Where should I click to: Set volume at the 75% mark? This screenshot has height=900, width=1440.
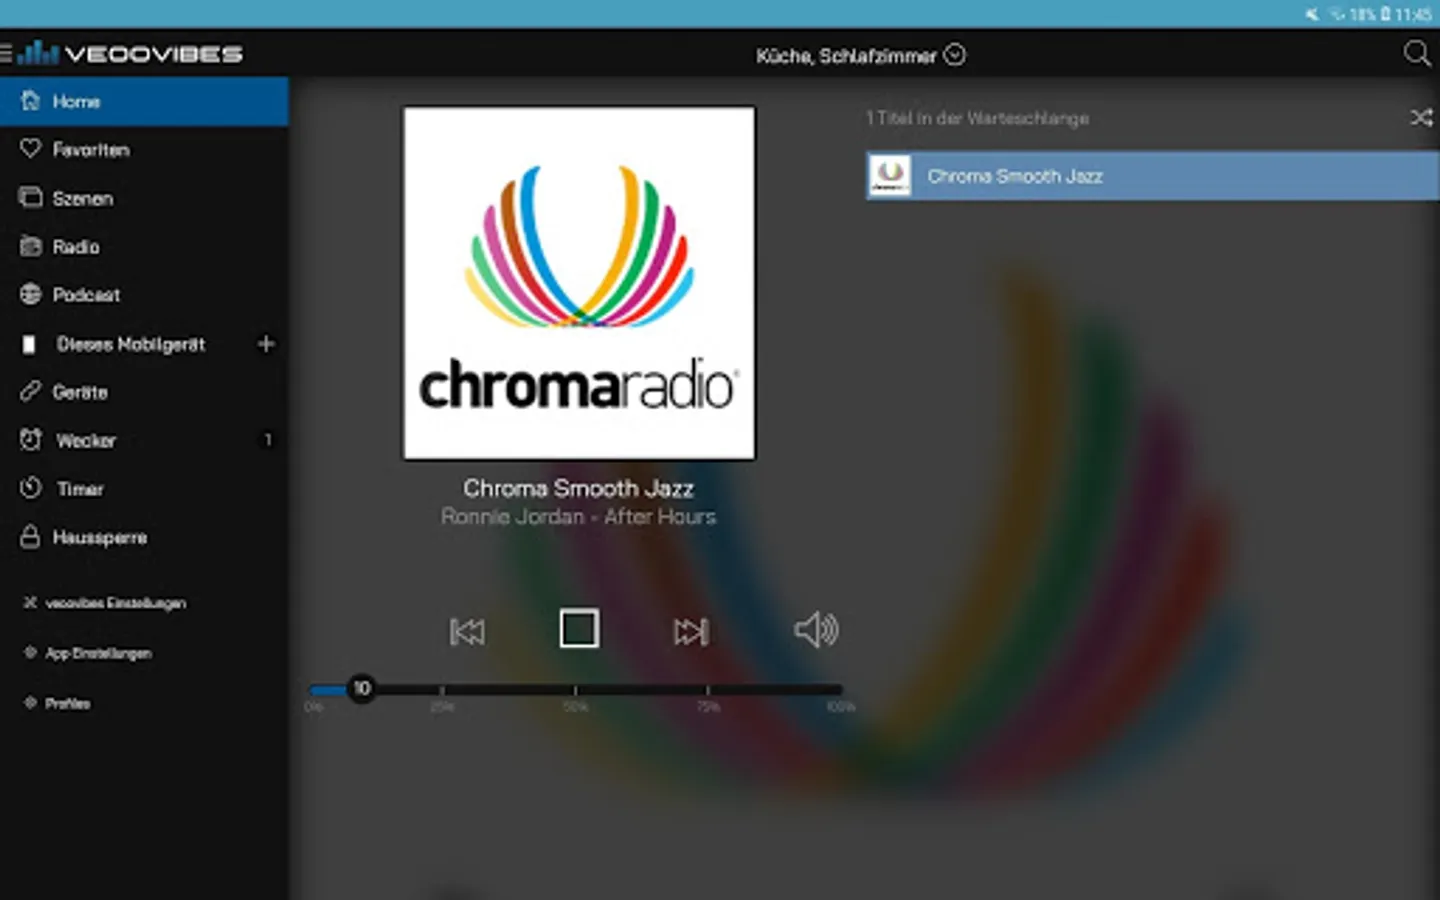(708, 690)
